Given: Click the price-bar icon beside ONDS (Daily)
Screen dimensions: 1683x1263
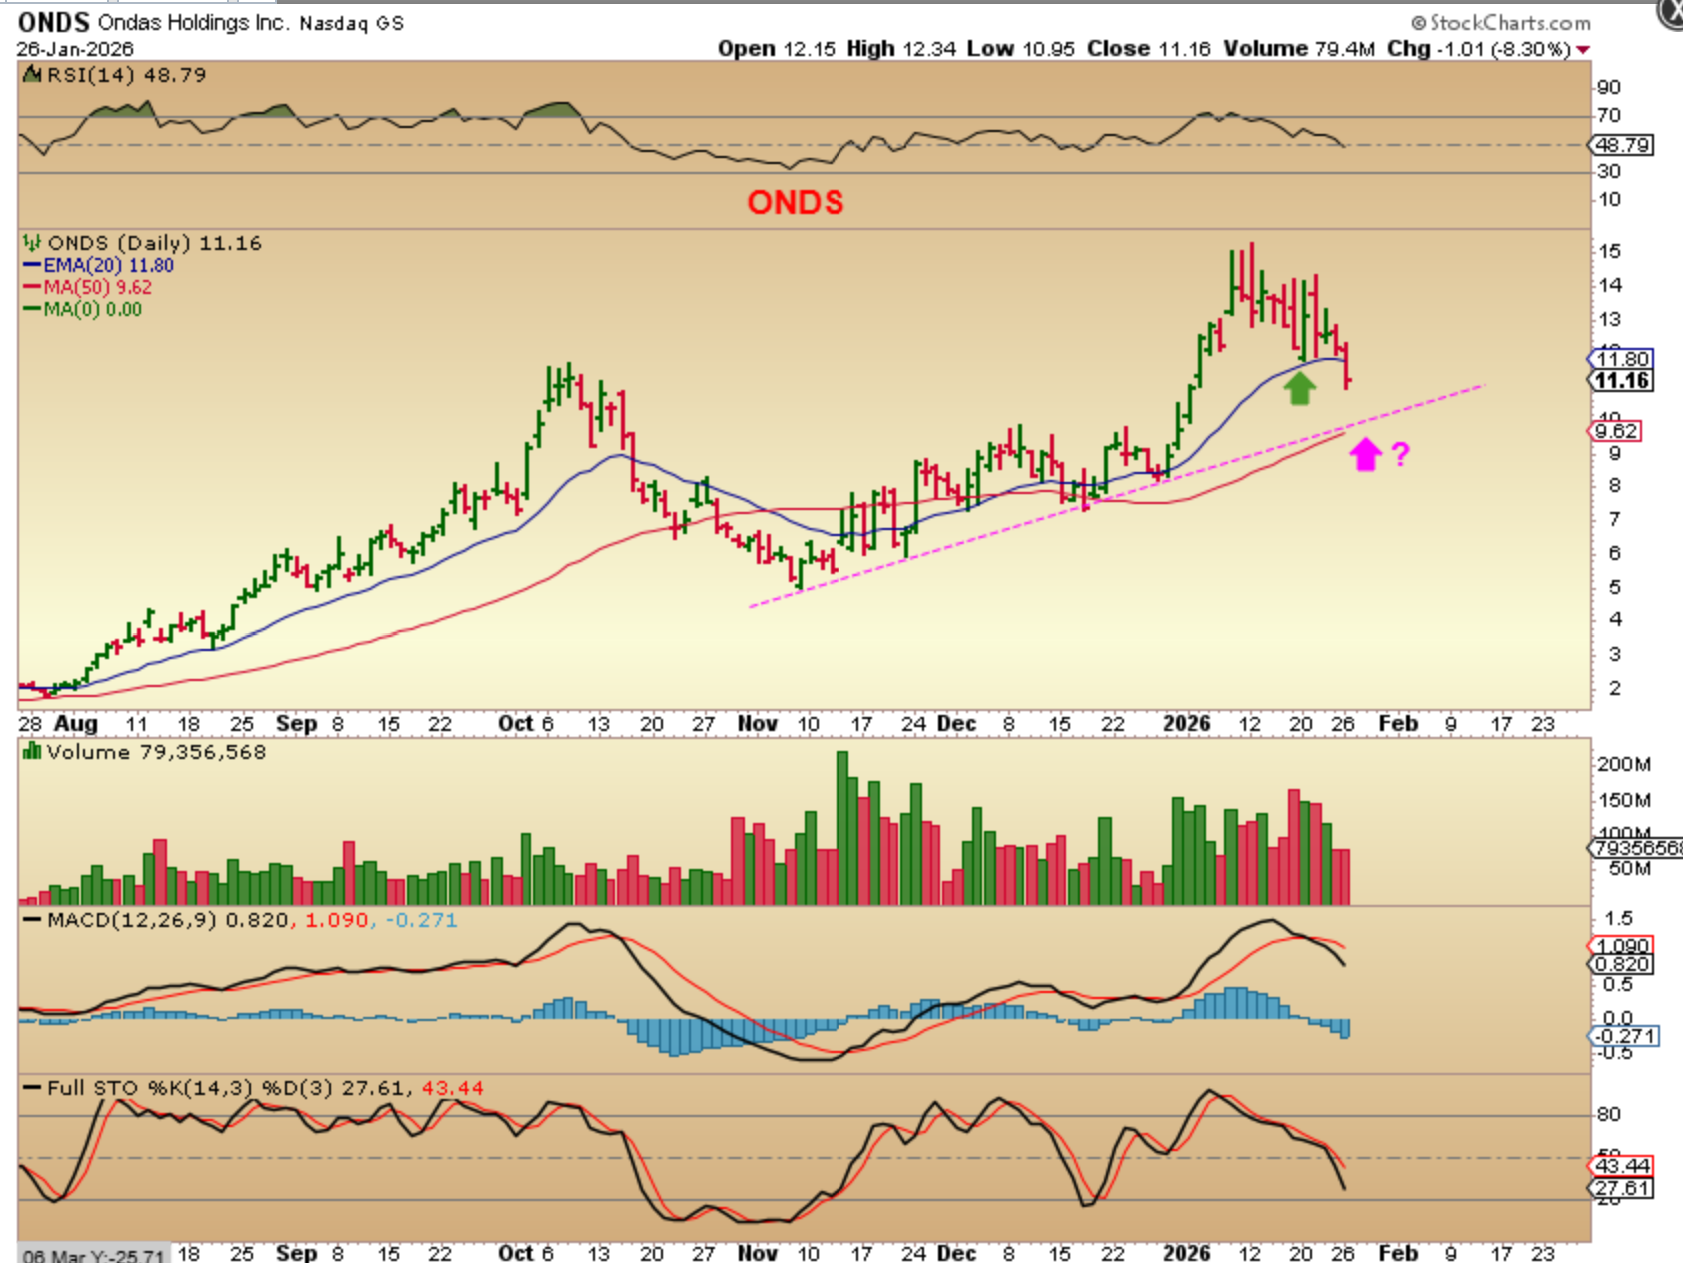Looking at the screenshot, I should point(32,243).
